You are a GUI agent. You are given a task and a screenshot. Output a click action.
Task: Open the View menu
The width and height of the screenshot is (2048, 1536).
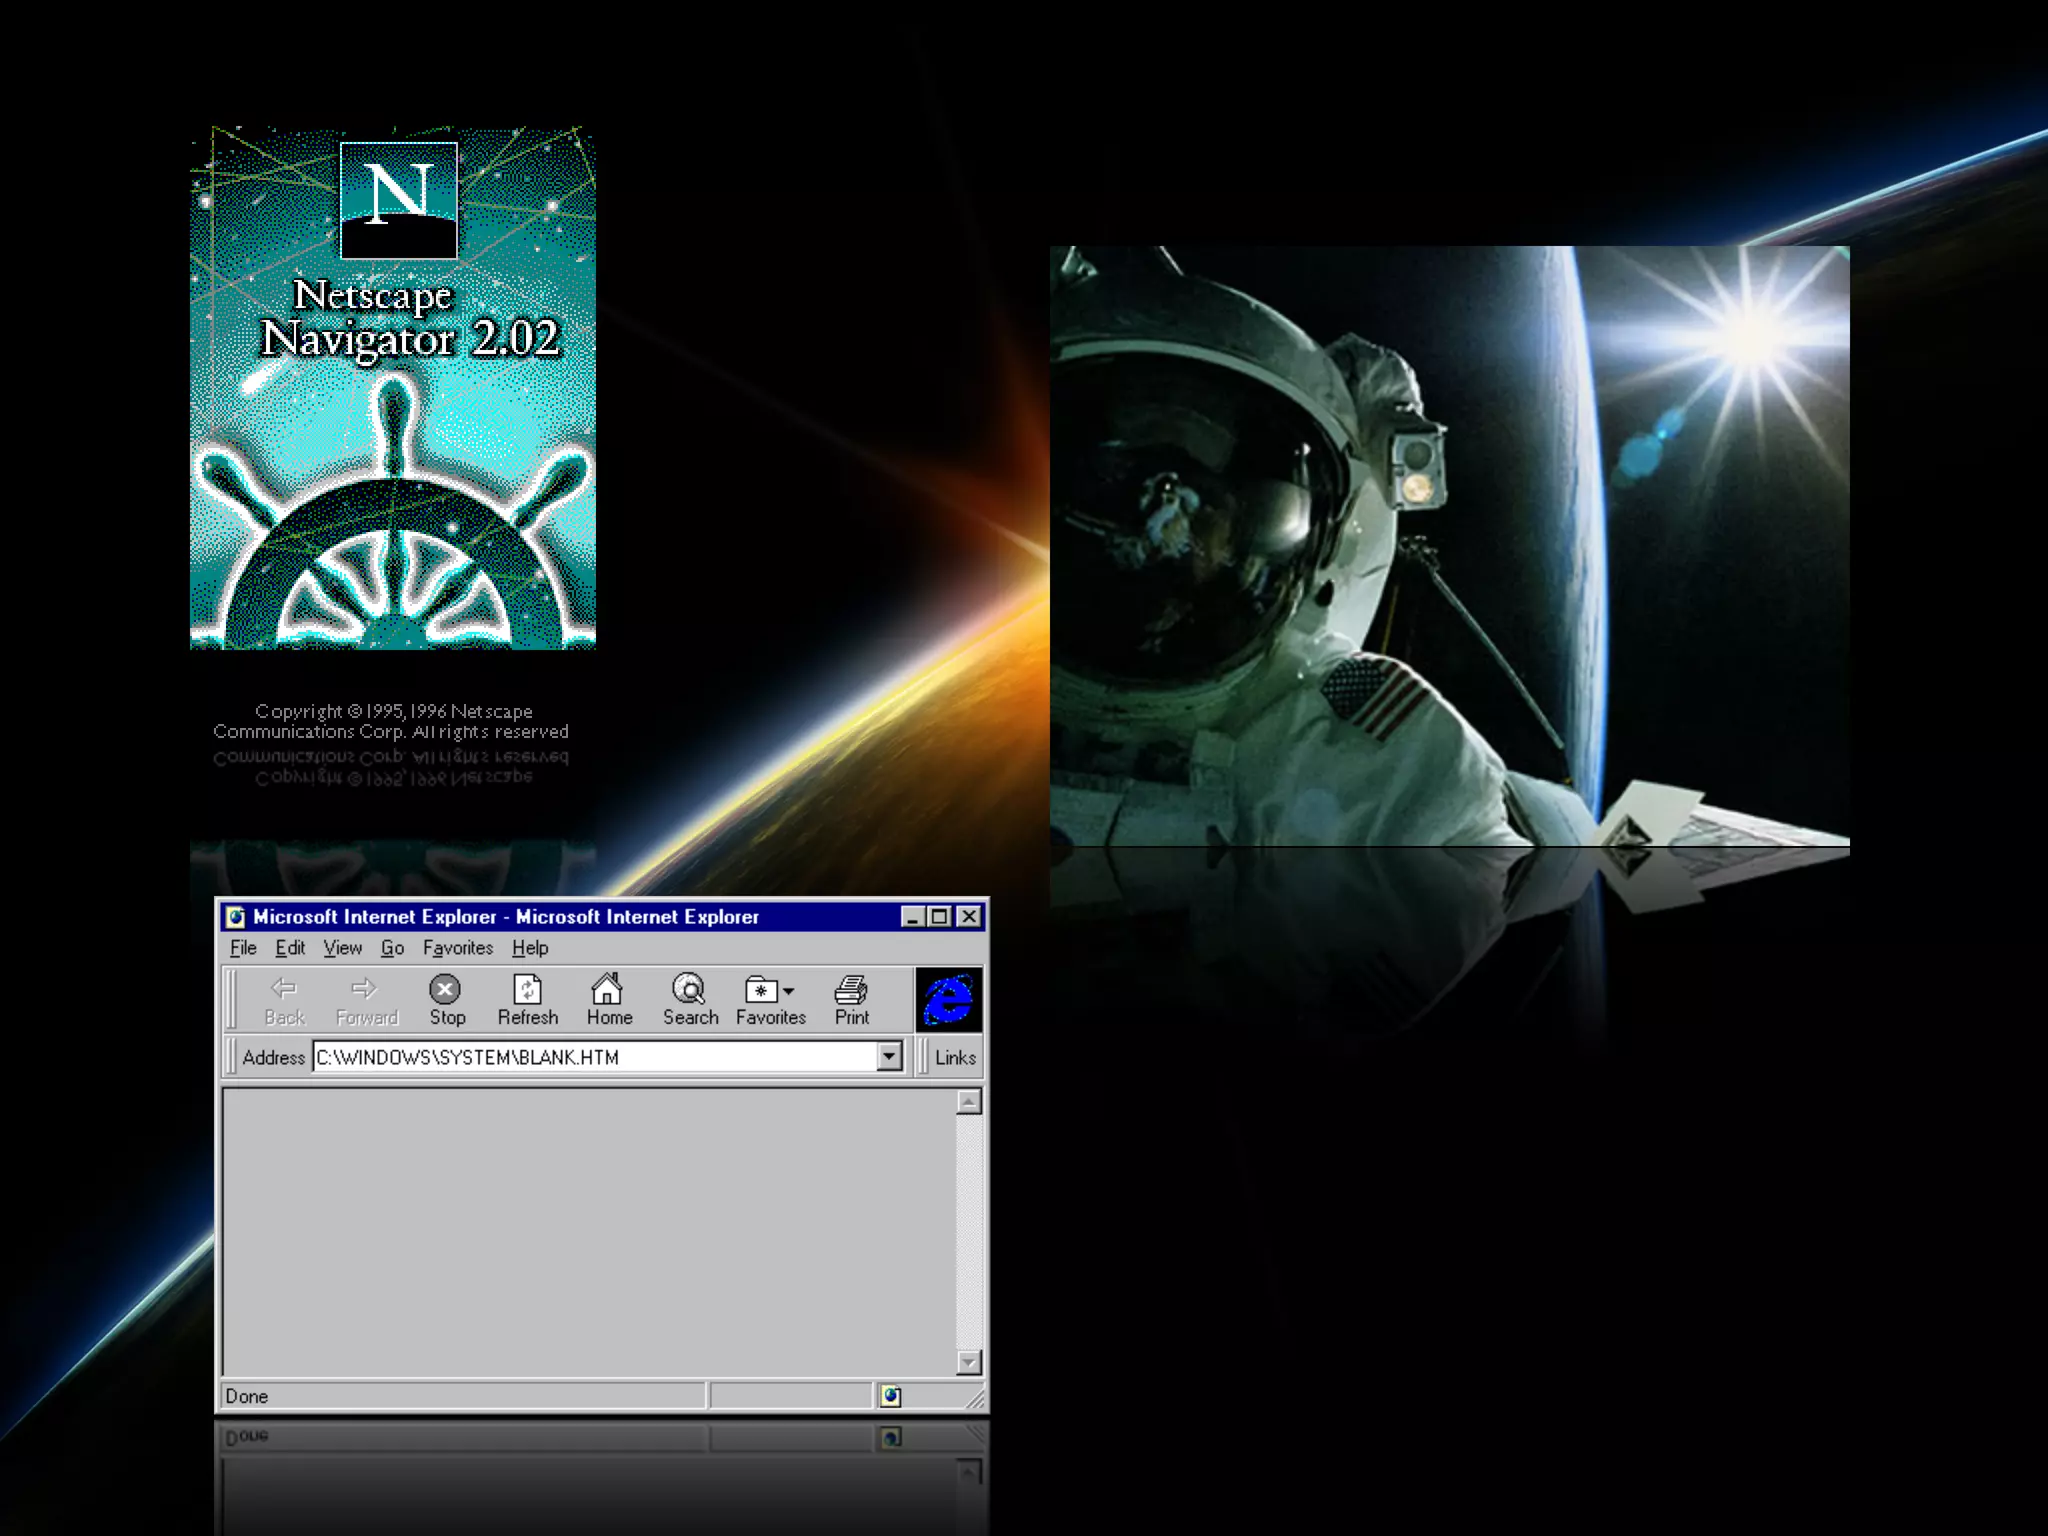point(342,947)
